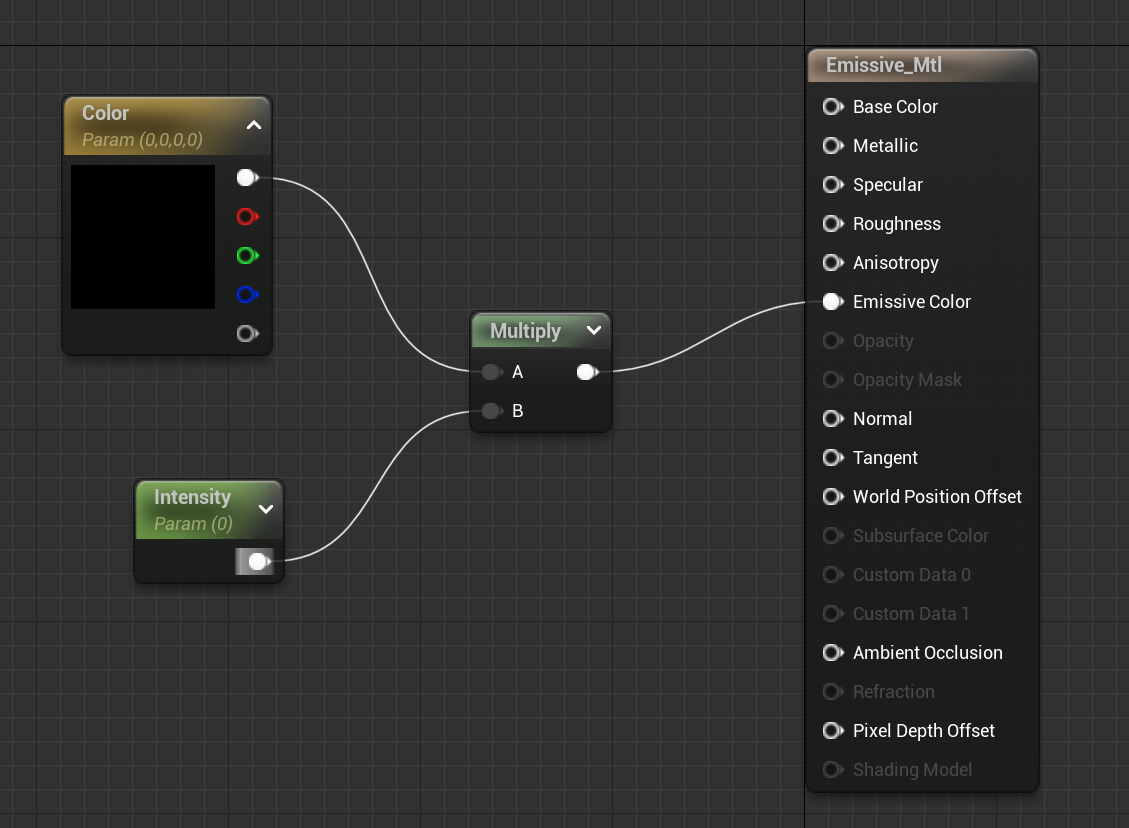Screen dimensions: 1129x828
Task: Click the Emissive Color input pin
Action: (831, 302)
